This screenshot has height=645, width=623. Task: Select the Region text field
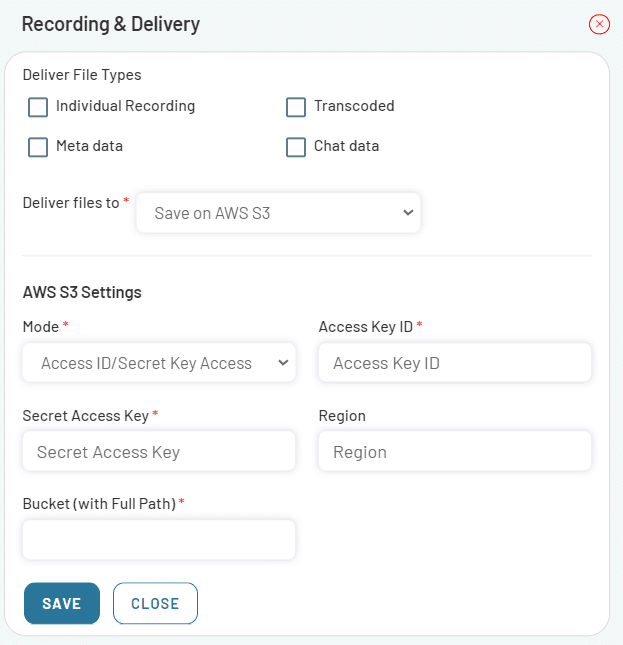tap(455, 451)
